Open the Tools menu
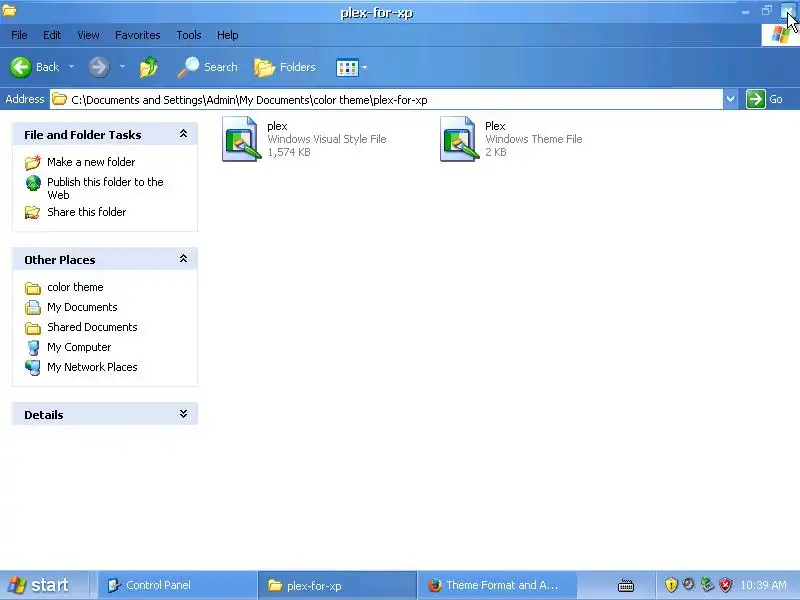This screenshot has height=600, width=800. click(x=189, y=35)
